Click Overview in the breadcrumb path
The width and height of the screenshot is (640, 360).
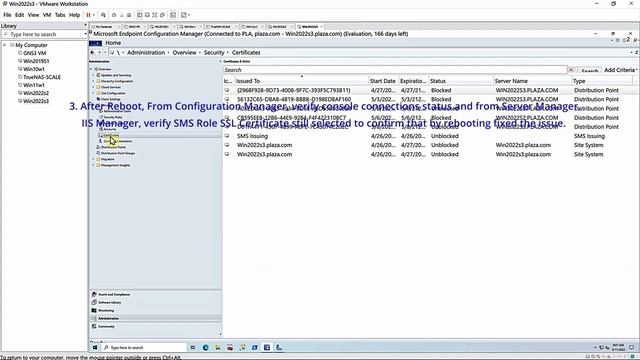tap(184, 52)
